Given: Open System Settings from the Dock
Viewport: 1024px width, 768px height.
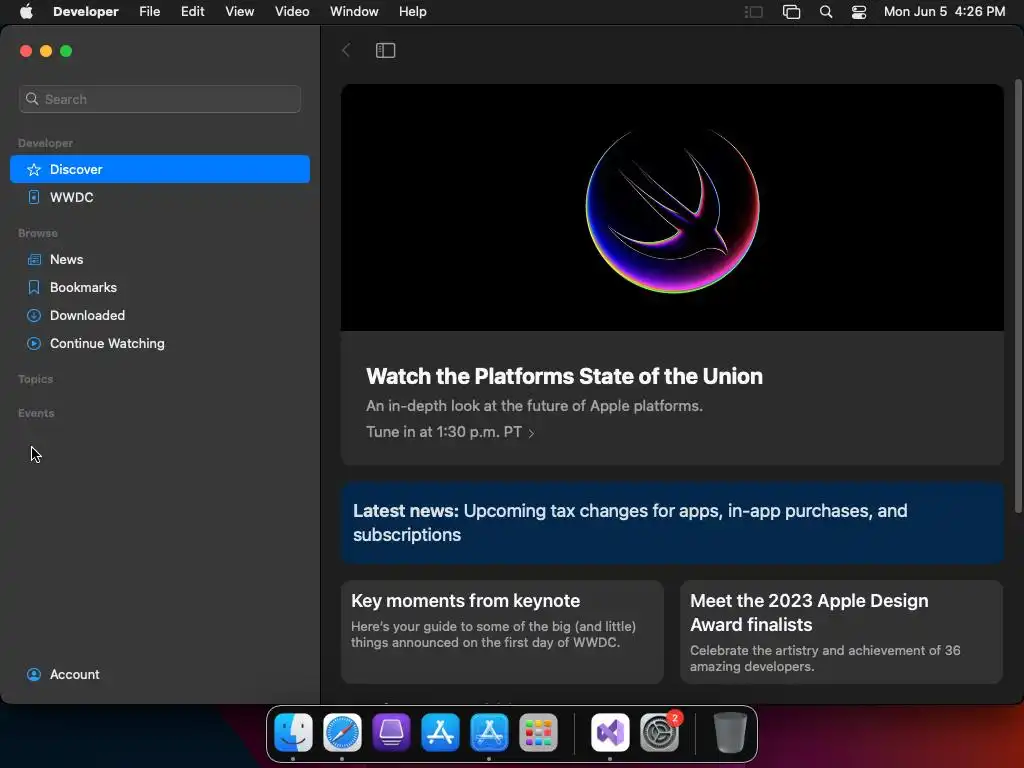Looking at the screenshot, I should (x=659, y=731).
